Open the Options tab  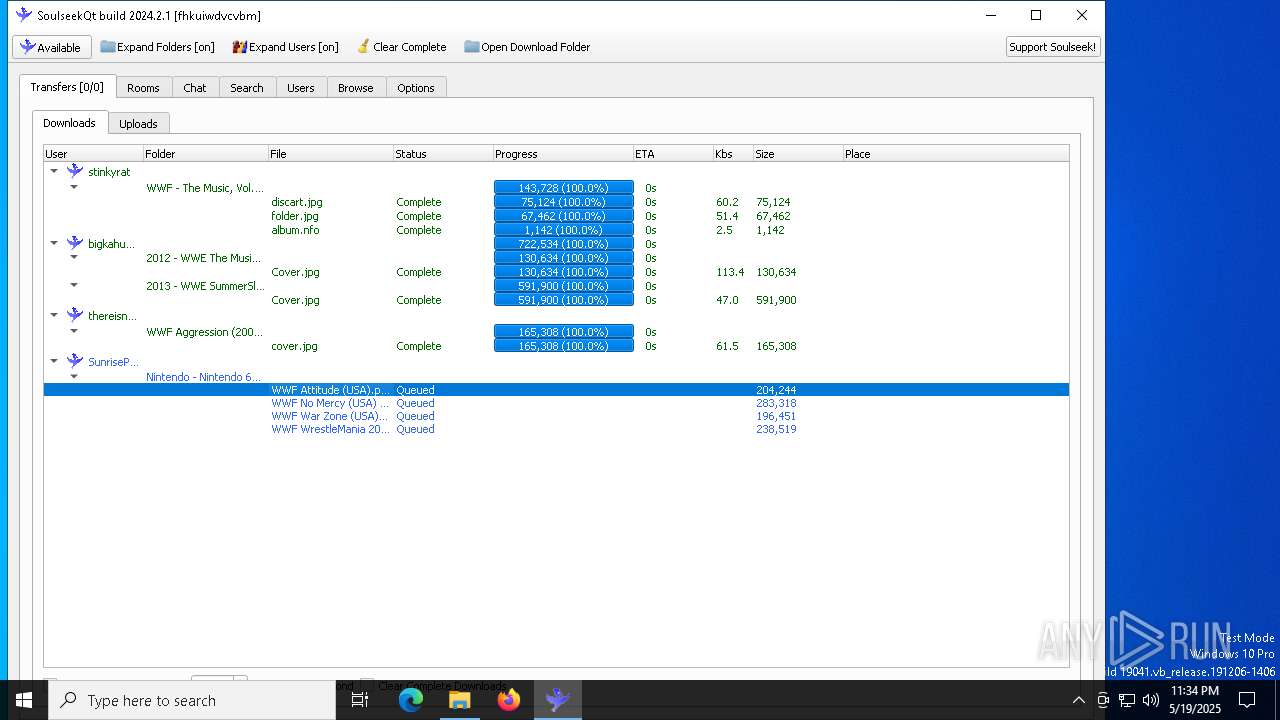tap(416, 88)
